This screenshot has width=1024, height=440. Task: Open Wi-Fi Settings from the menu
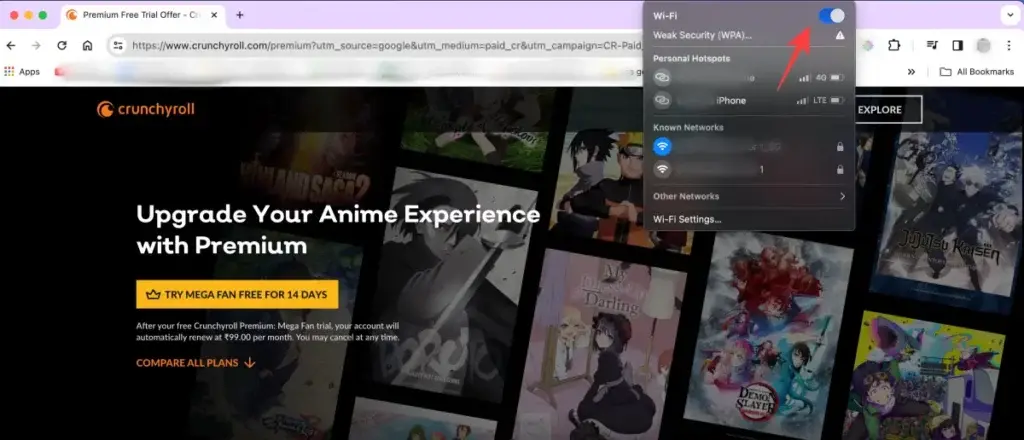coord(687,219)
